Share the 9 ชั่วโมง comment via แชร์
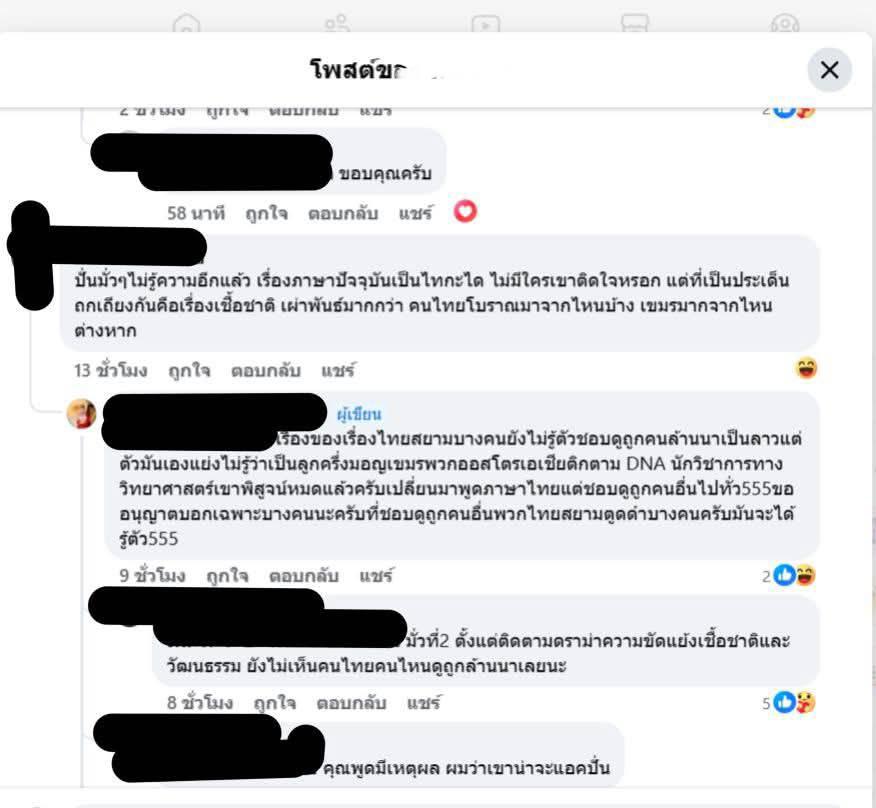Image resolution: width=876 pixels, height=808 pixels. (x=376, y=576)
